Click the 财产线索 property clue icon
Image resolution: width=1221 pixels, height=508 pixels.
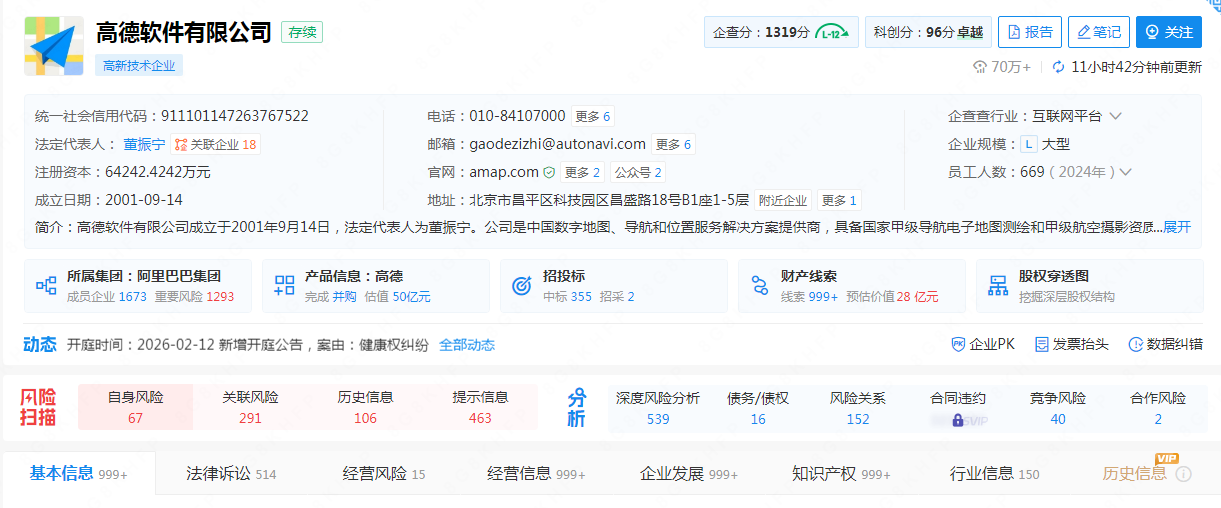click(x=760, y=286)
